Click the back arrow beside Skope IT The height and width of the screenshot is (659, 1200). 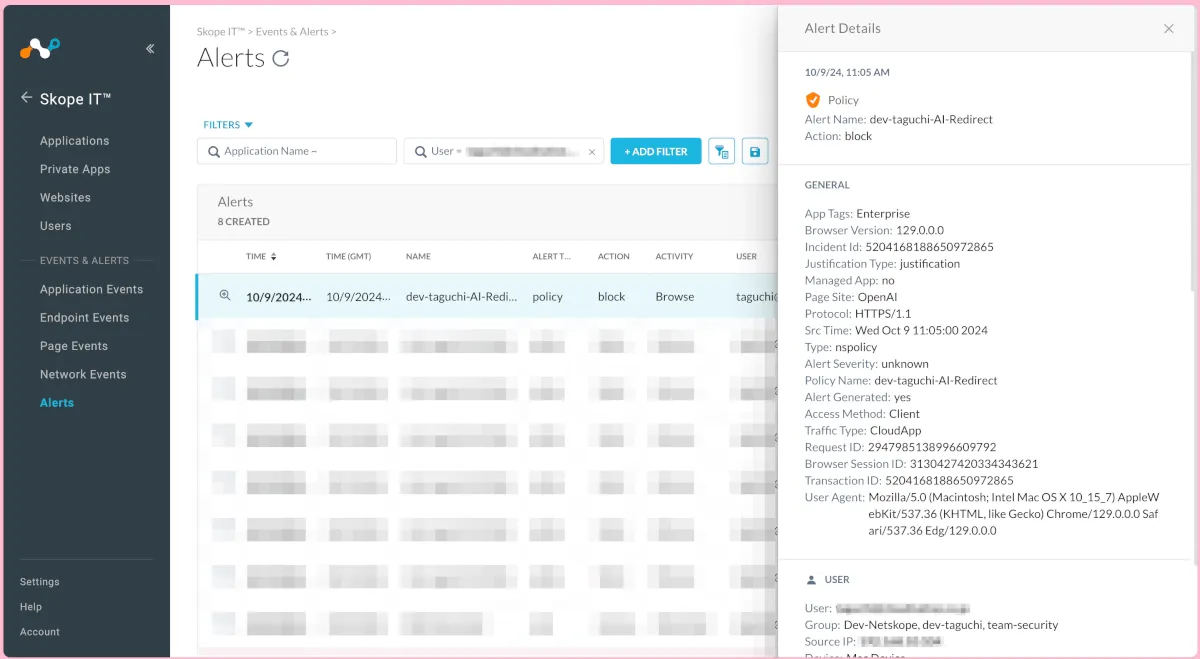point(27,98)
